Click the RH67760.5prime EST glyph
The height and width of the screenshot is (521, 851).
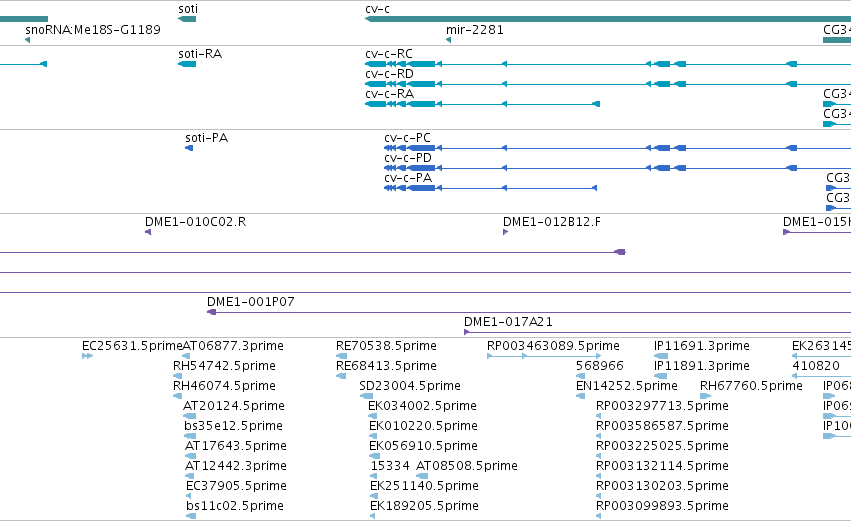(706, 396)
